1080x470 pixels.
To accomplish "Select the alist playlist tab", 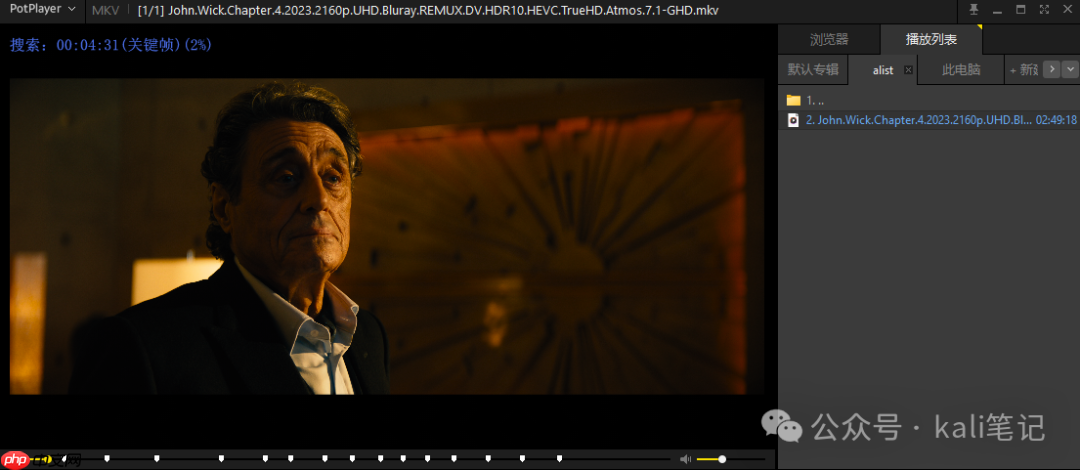I will (882, 70).
